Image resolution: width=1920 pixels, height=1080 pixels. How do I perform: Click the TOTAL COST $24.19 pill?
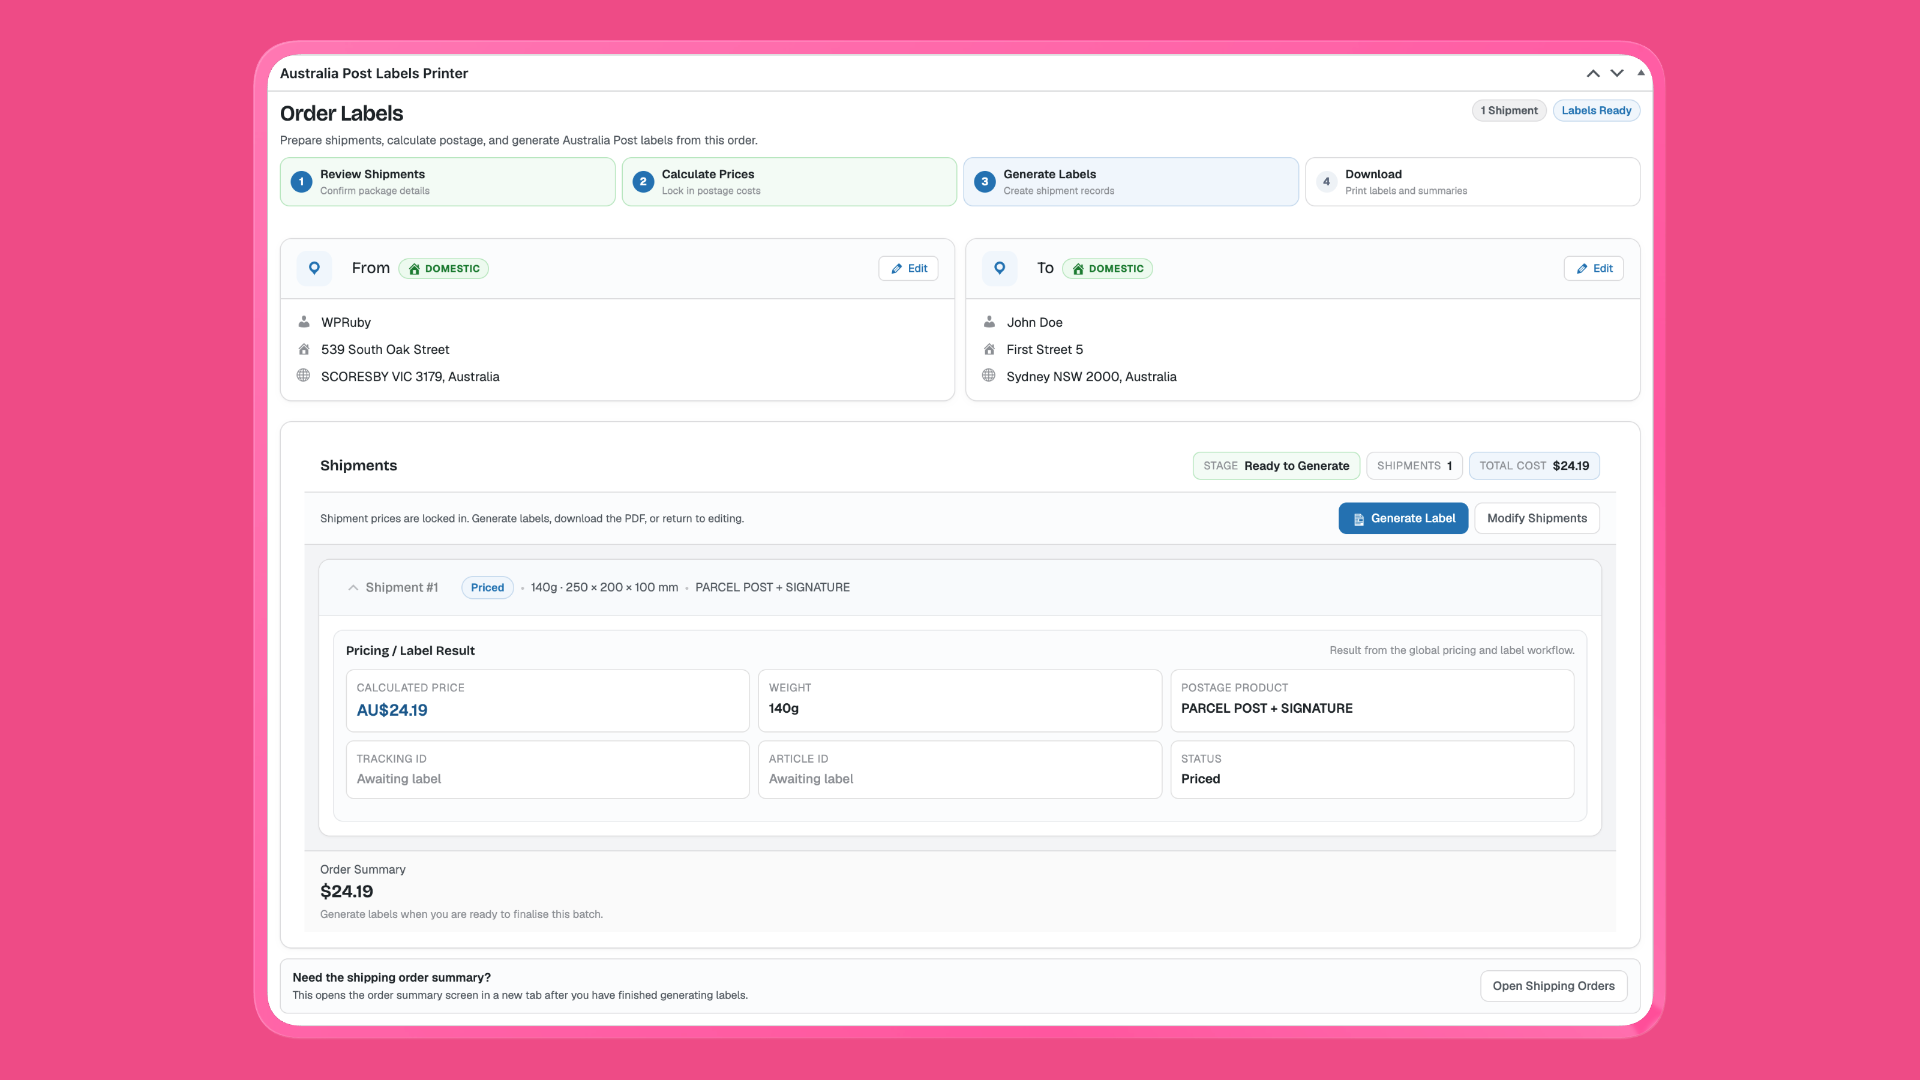click(1534, 466)
